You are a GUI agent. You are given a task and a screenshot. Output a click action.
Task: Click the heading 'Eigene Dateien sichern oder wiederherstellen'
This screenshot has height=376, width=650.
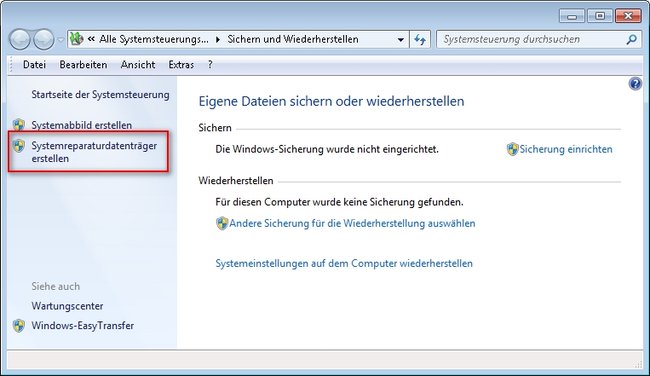(331, 101)
